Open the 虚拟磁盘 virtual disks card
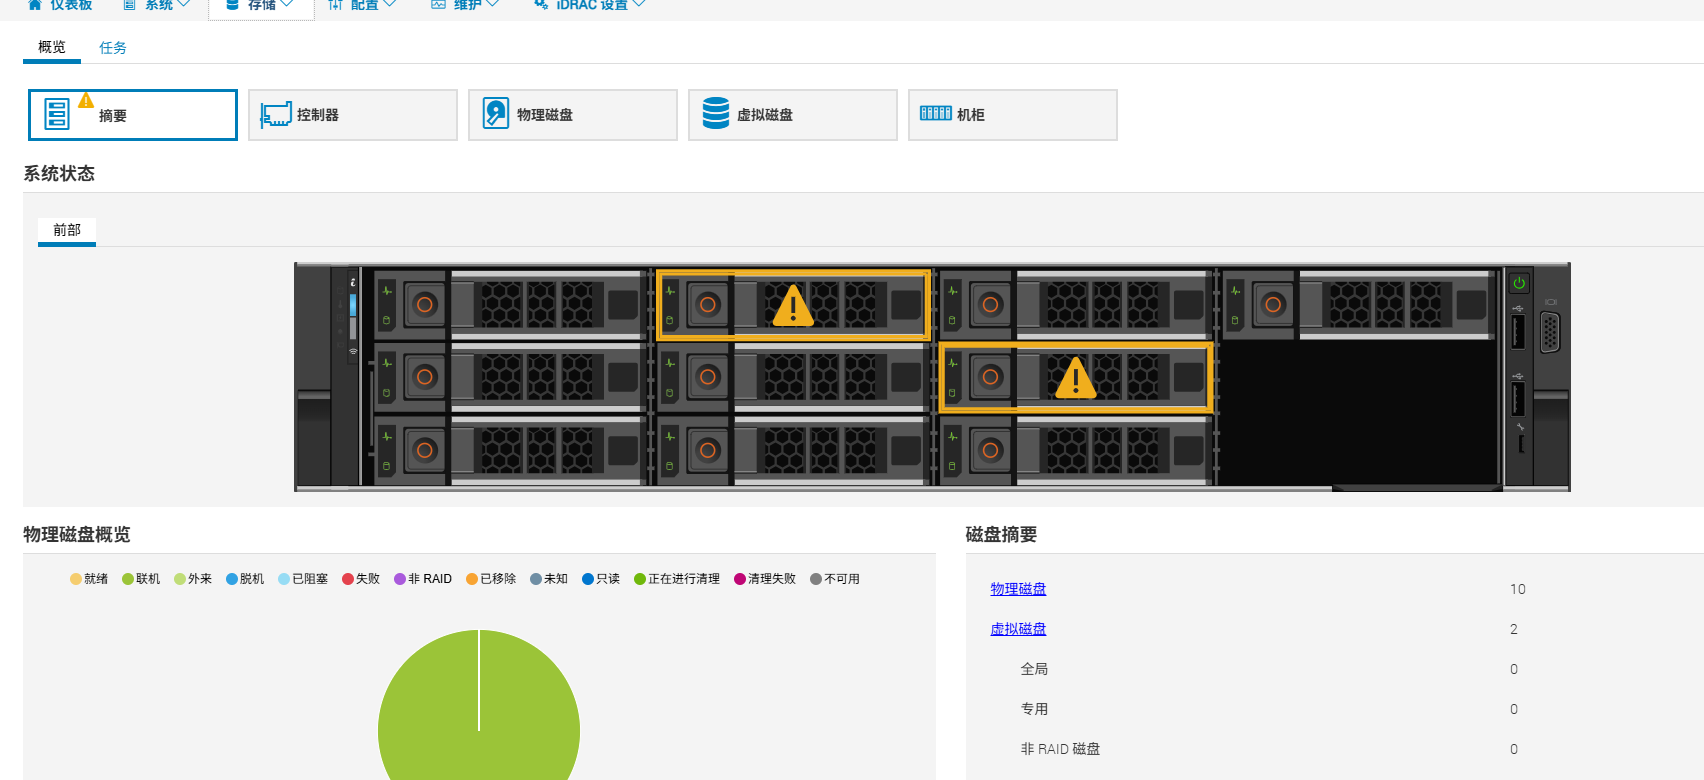Viewport: 1704px width, 780px height. coord(793,115)
